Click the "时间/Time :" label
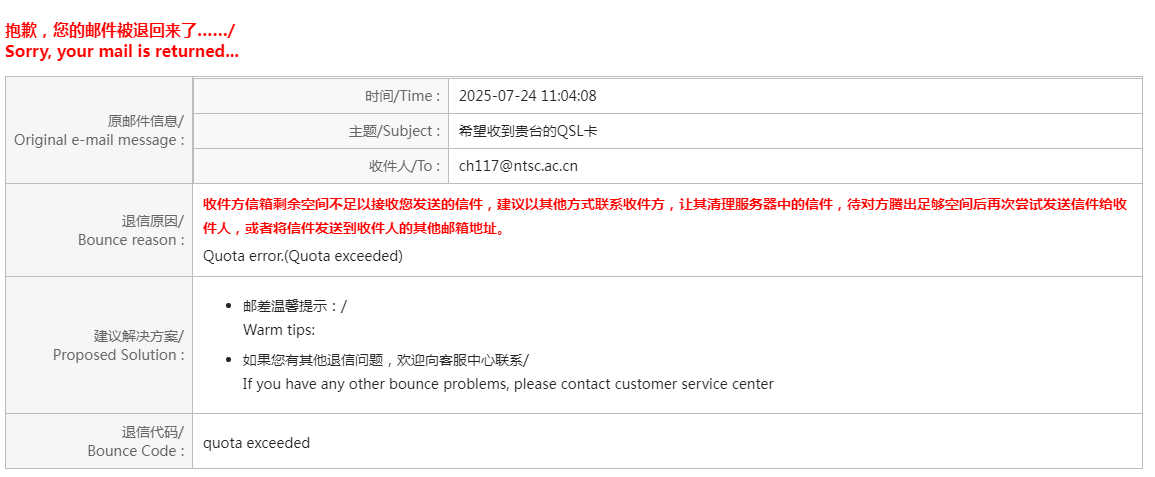The width and height of the screenshot is (1155, 477). click(x=403, y=96)
